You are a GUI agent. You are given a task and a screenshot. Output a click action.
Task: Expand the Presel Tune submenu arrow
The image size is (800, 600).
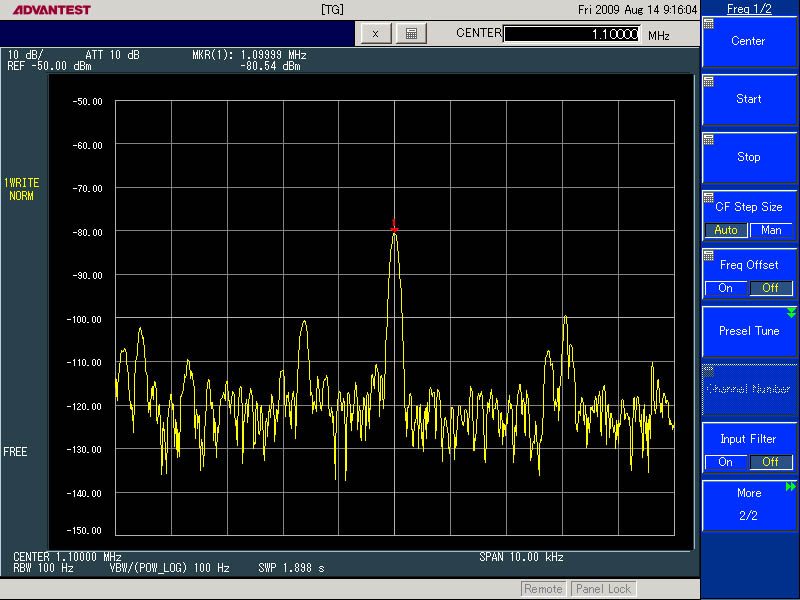791,313
